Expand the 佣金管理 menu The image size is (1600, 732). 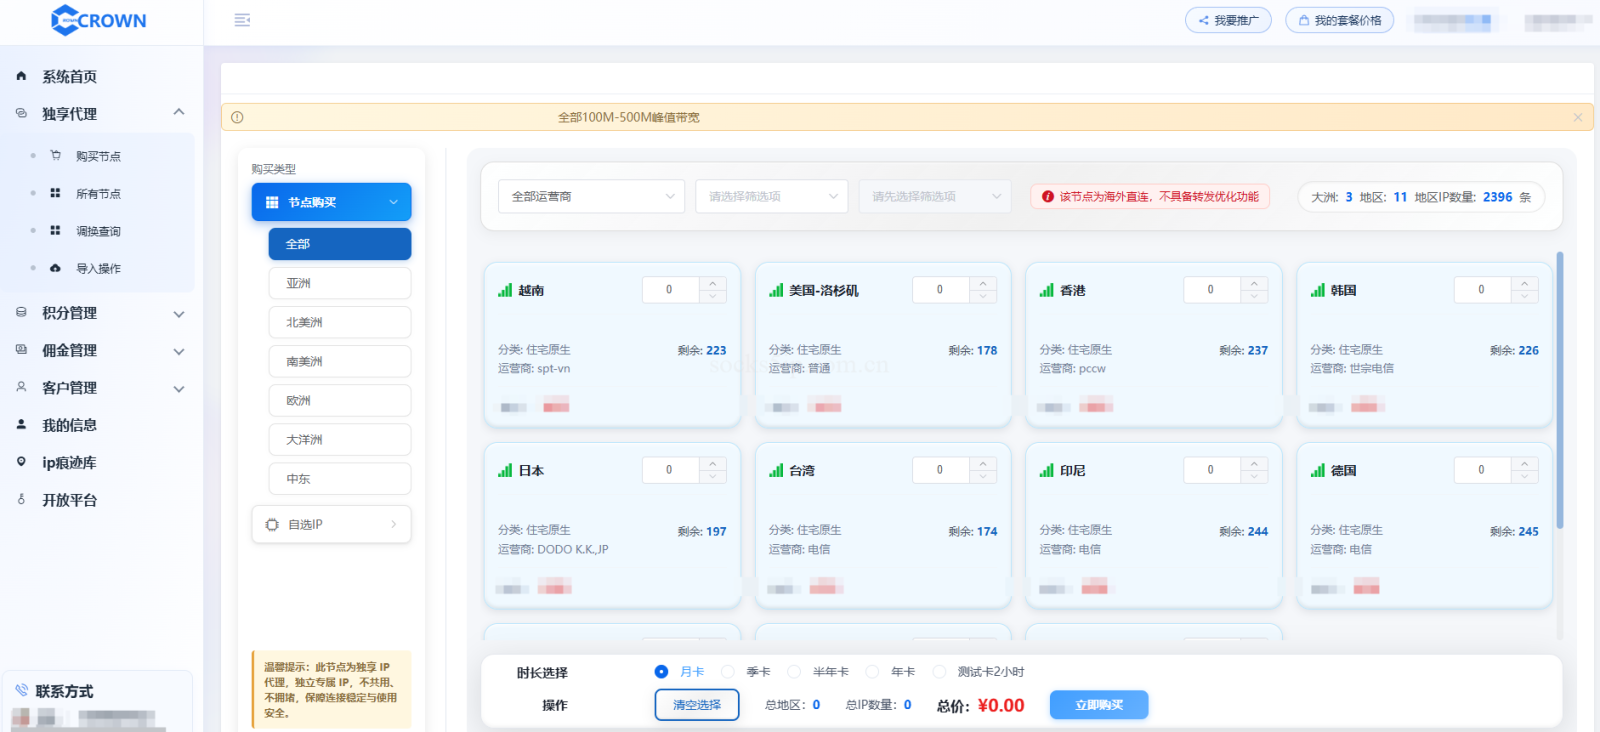(179, 351)
